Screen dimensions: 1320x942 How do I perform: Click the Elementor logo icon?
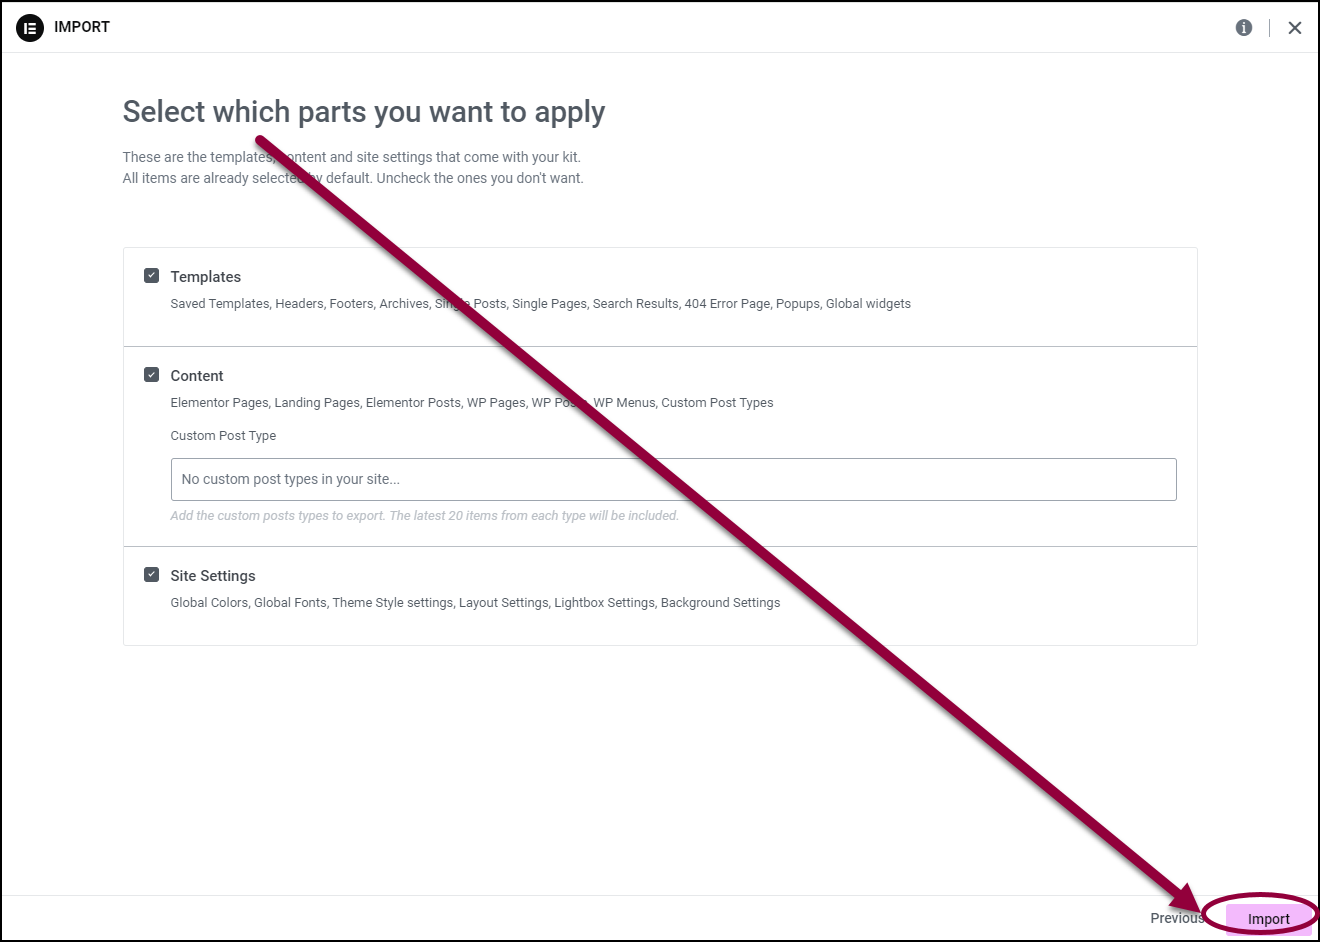click(x=30, y=28)
